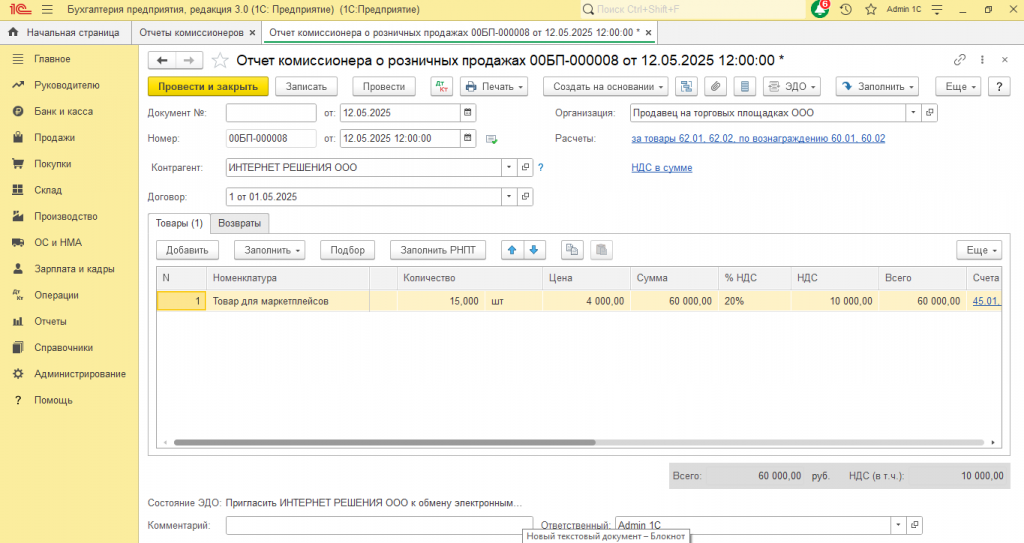Open the report list icon next to paperclip

(744, 86)
